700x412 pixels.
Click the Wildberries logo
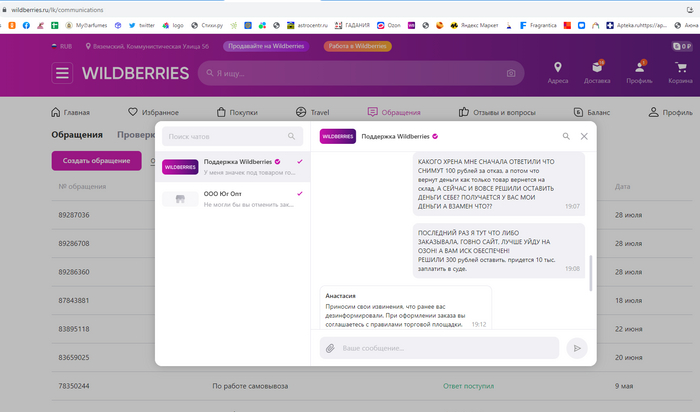click(135, 73)
